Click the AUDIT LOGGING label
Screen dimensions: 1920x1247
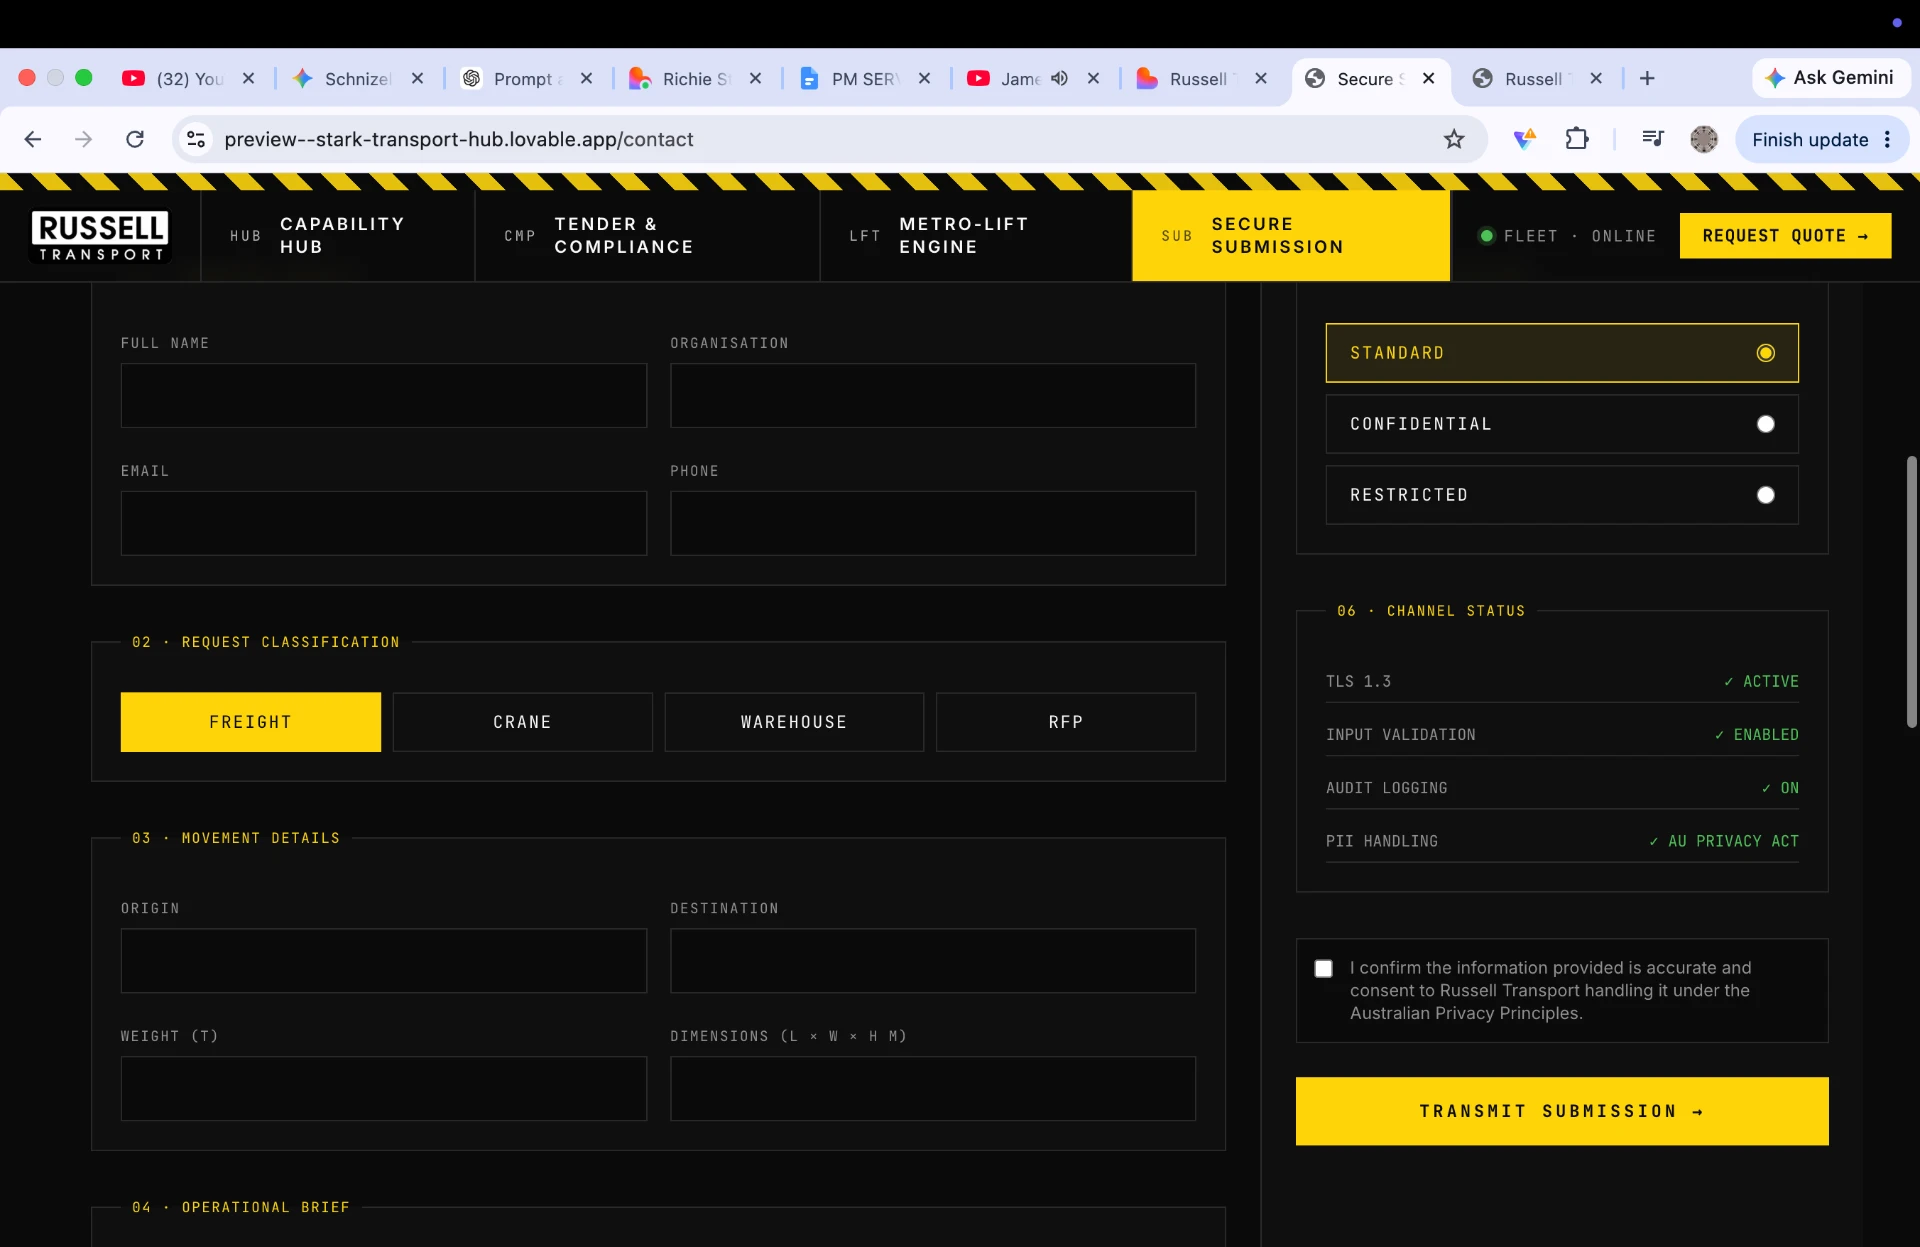1386,788
